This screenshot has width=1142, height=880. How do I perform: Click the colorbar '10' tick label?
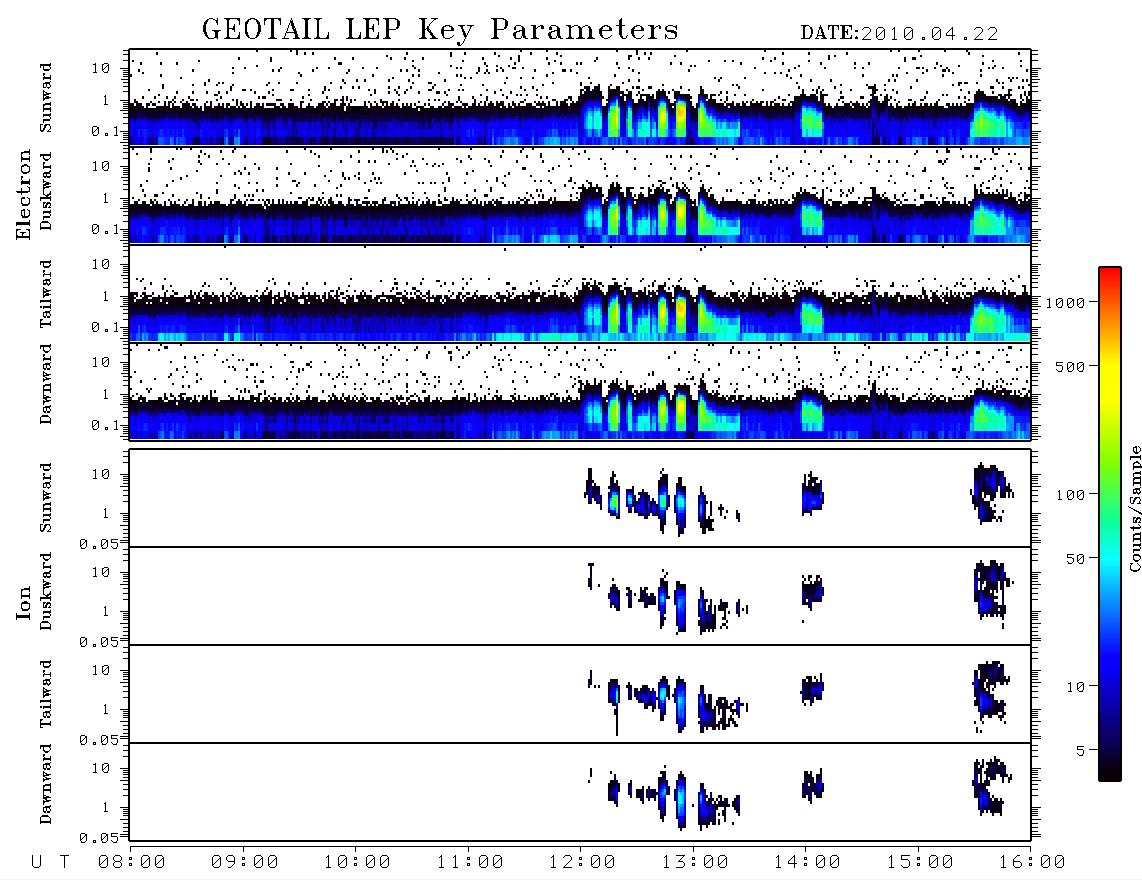1075,687
